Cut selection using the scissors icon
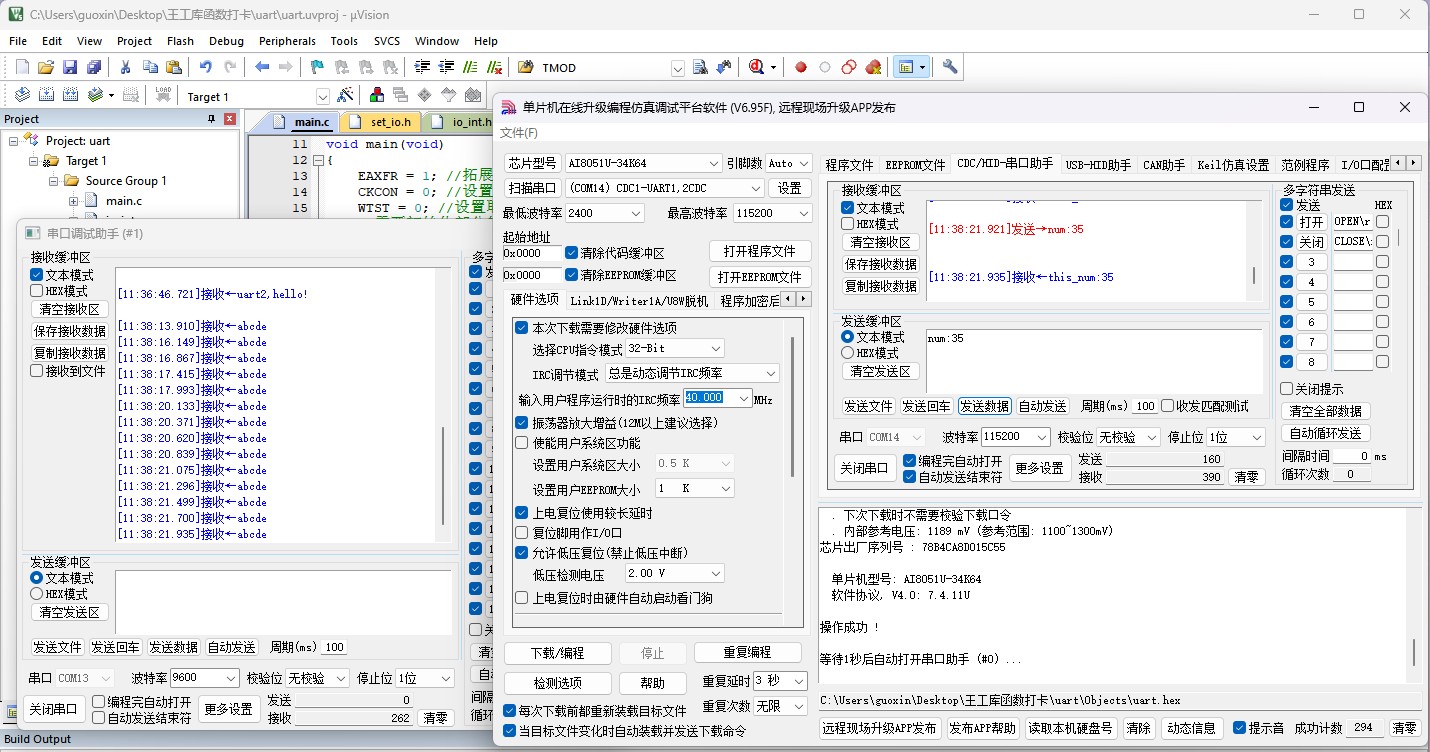Viewport: 1430px width, 752px height. [x=126, y=67]
